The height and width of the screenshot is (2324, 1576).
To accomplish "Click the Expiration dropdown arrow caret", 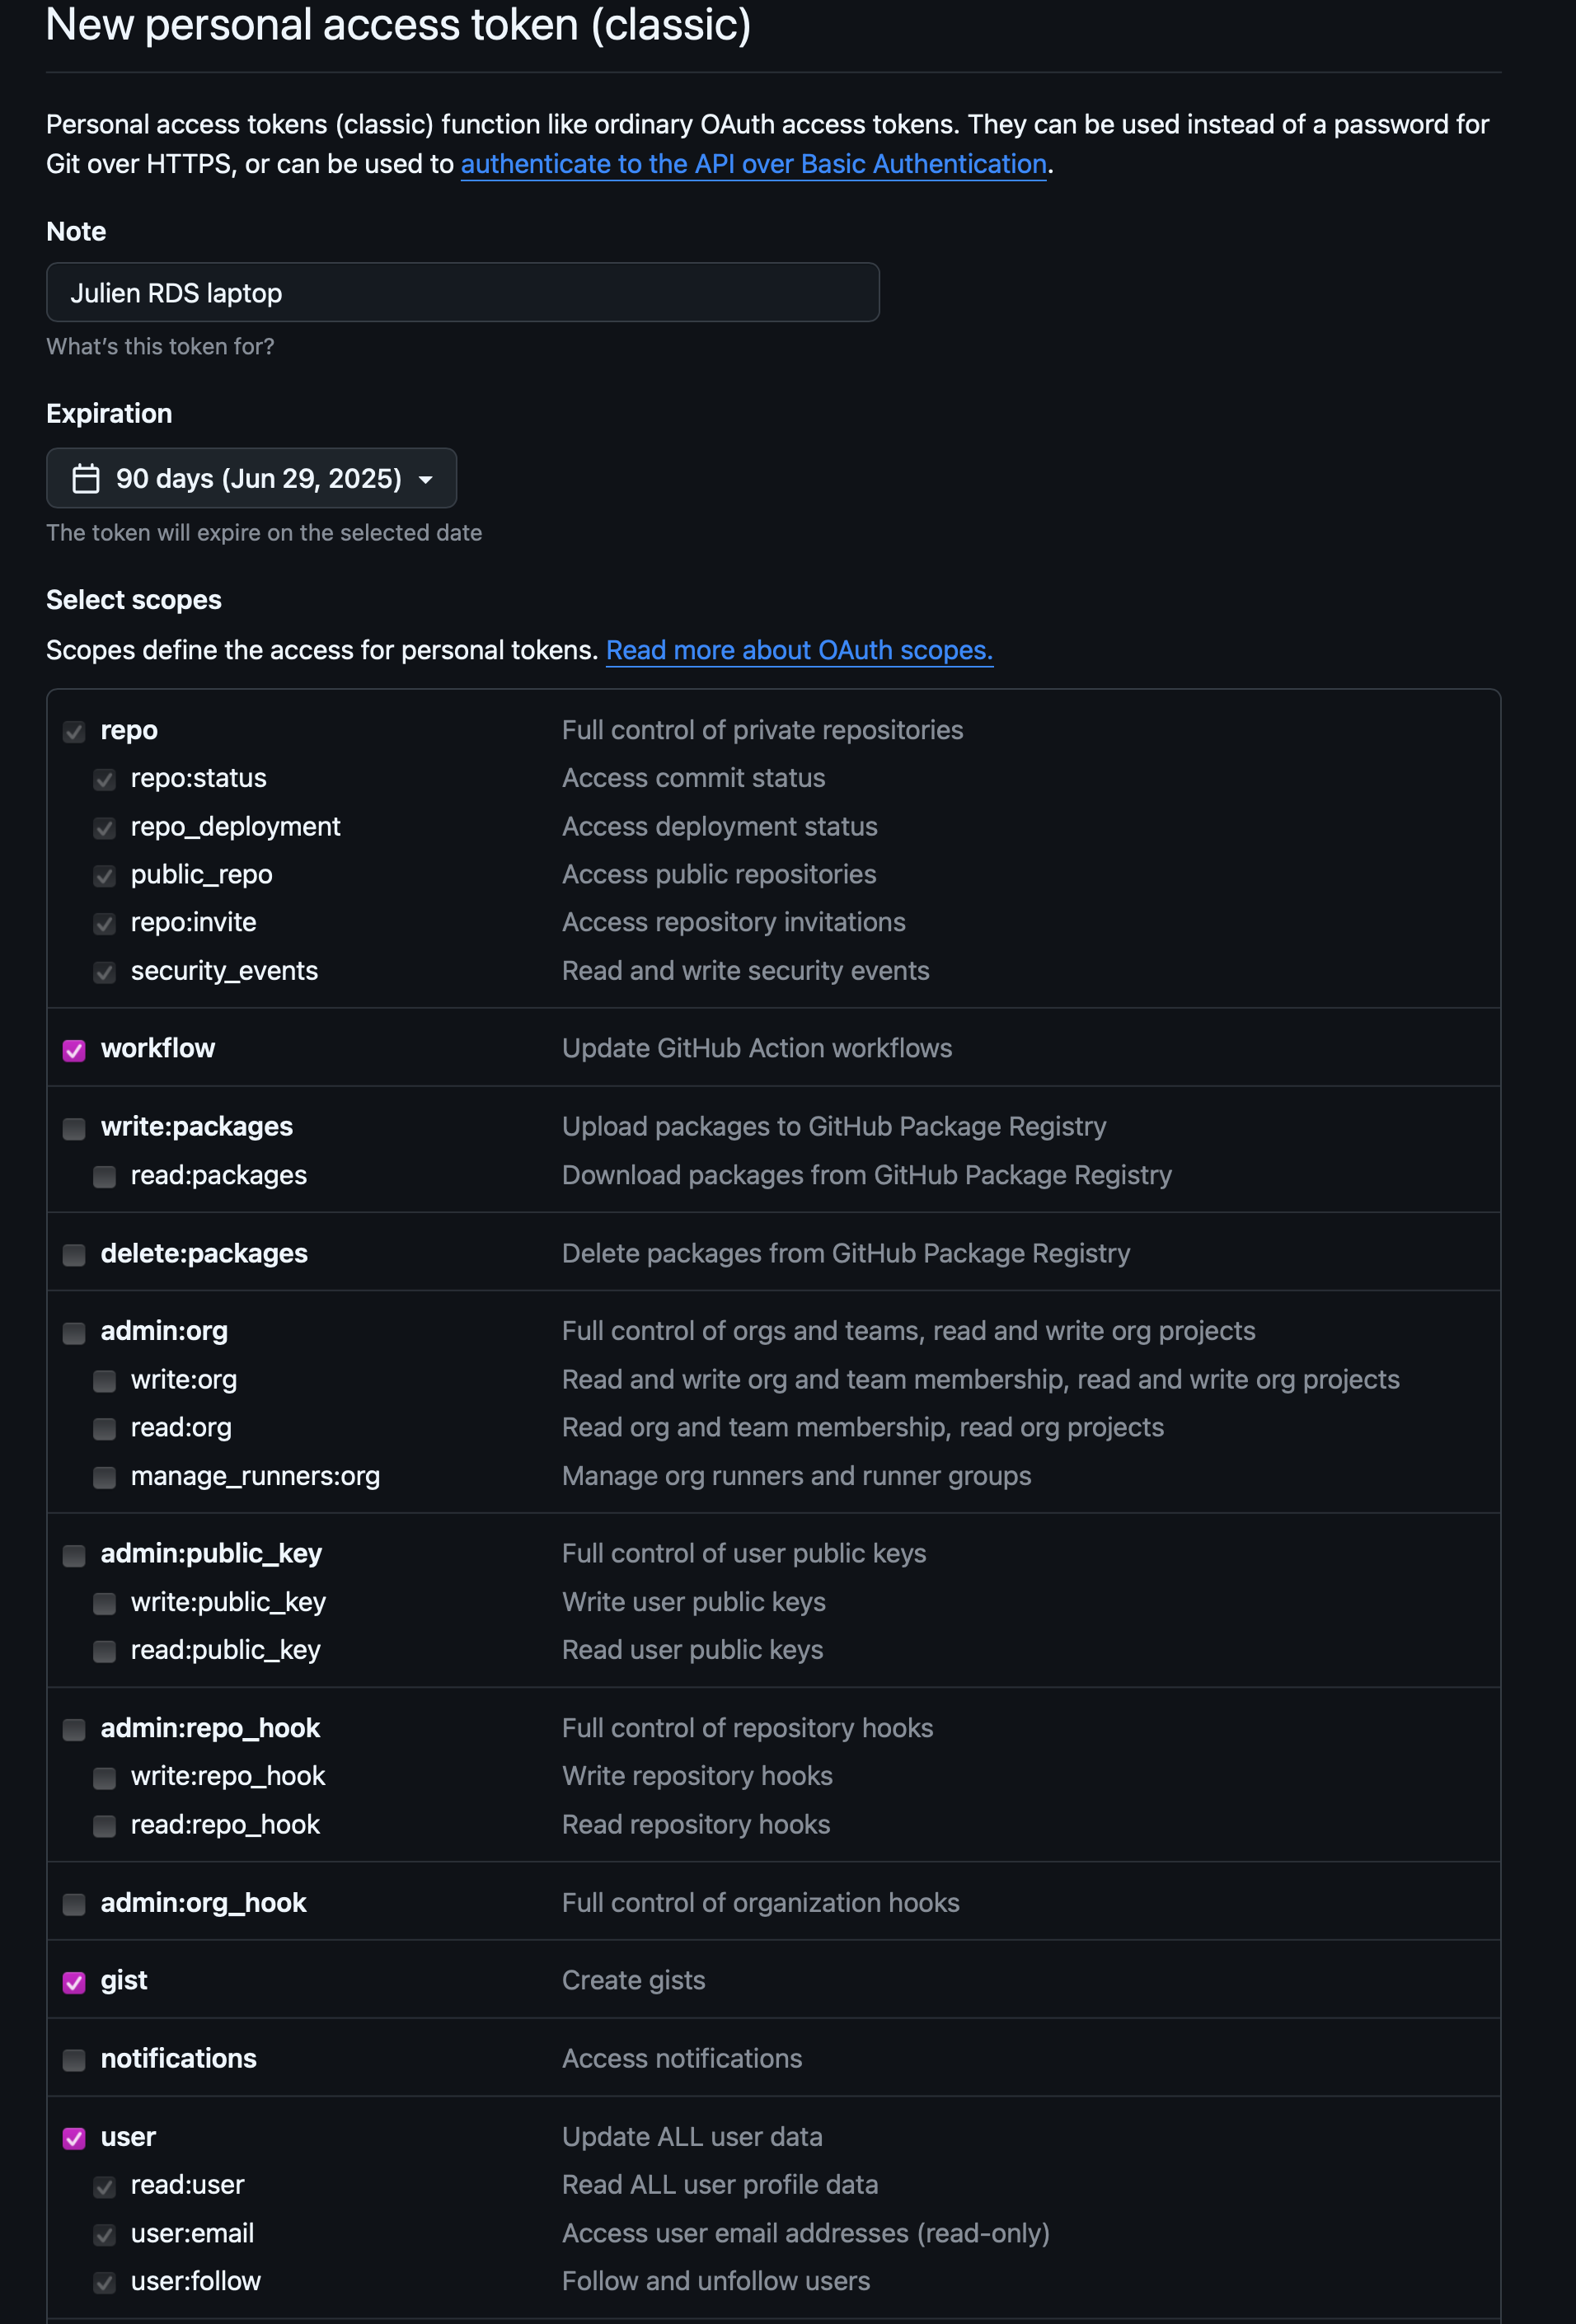I will pos(426,480).
